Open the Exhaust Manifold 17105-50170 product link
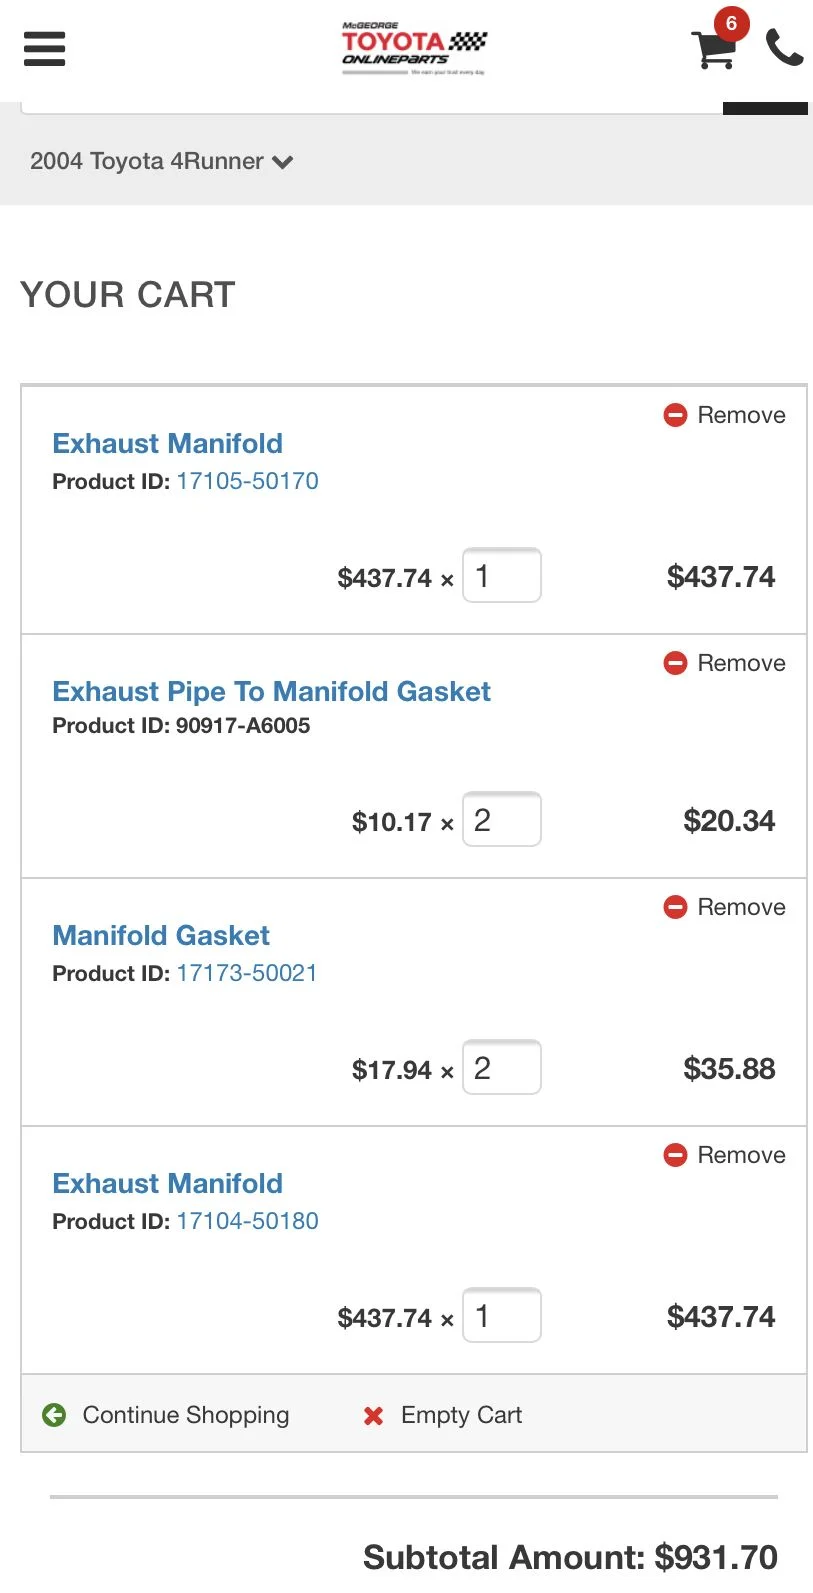This screenshot has width=813, height=1593. 168,443
